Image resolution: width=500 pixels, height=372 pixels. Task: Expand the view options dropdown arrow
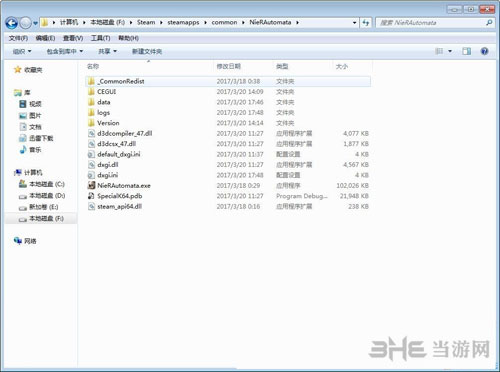click(450, 51)
